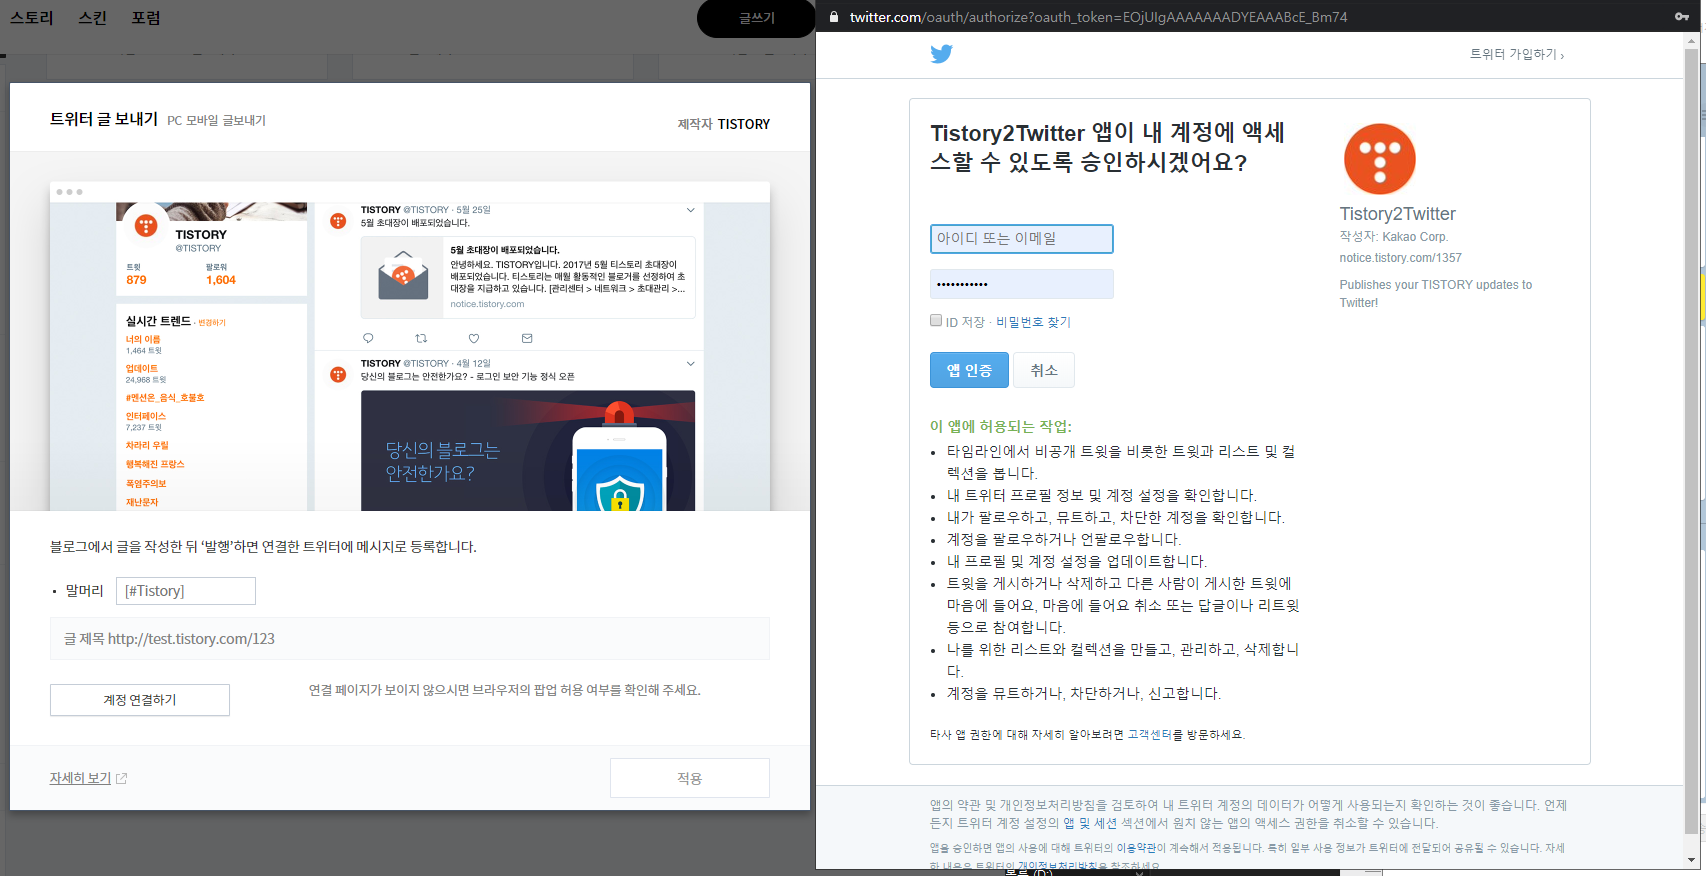Expand chevron on 5월 25일 tweet
The image size is (1706, 876).
click(x=690, y=210)
